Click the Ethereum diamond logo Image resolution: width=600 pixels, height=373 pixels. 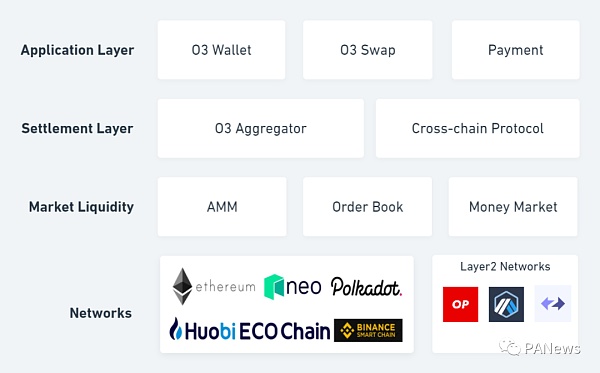[x=182, y=286]
